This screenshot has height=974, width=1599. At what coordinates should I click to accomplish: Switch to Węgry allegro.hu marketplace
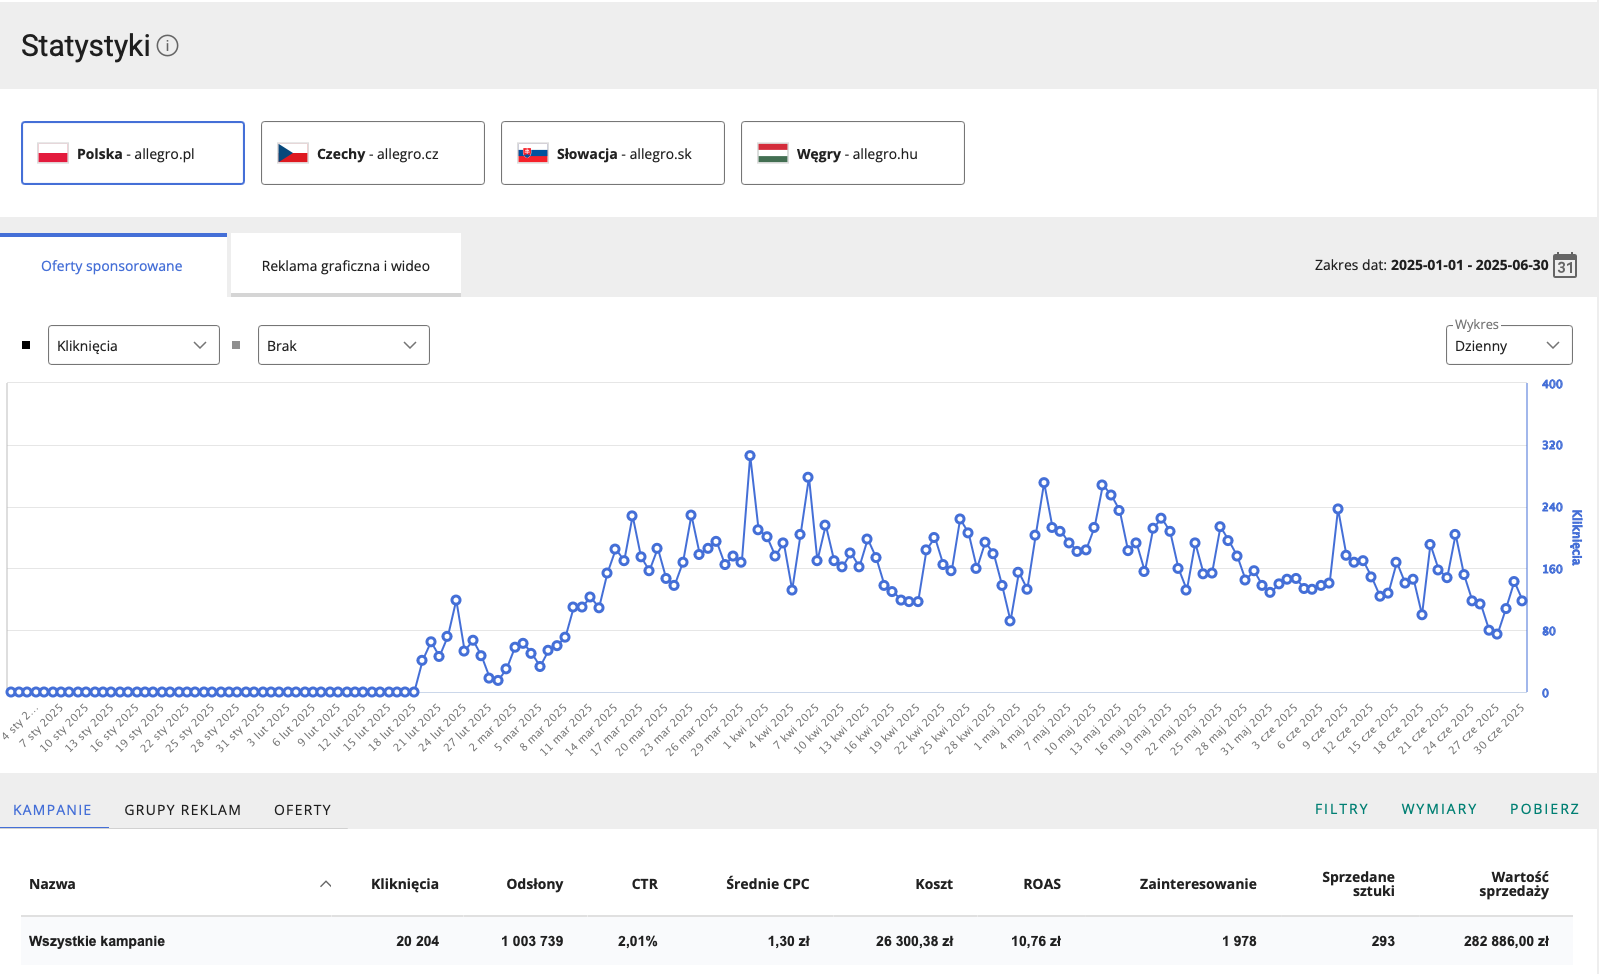coord(853,154)
